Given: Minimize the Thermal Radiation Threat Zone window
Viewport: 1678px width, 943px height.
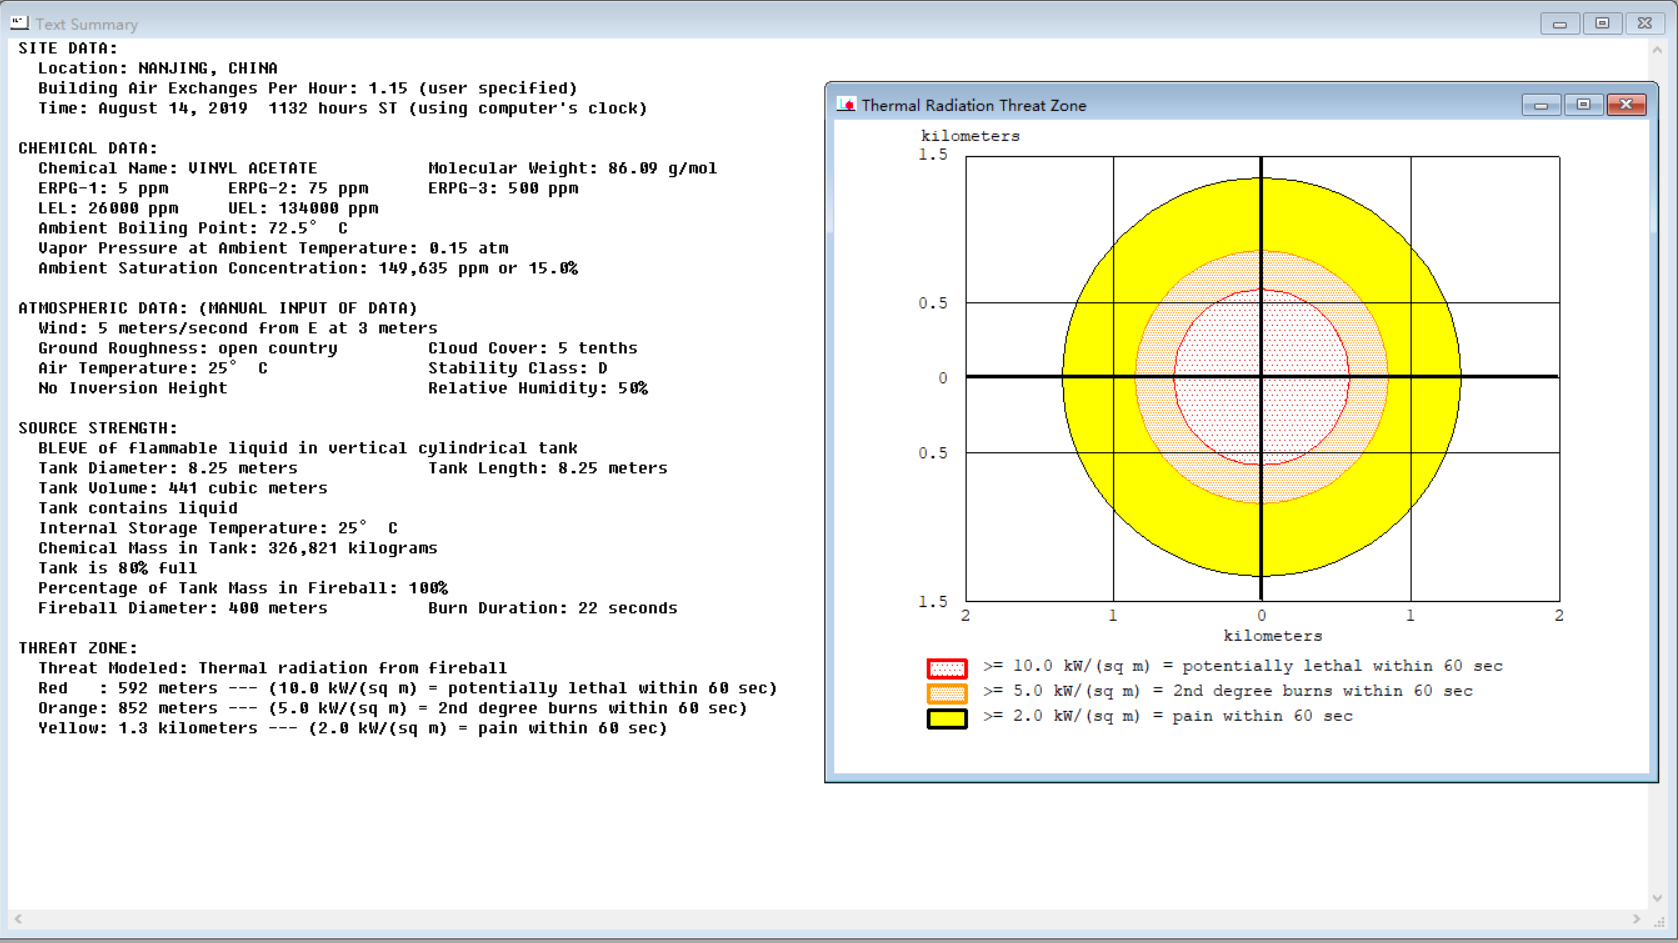Looking at the screenshot, I should pos(1541,105).
